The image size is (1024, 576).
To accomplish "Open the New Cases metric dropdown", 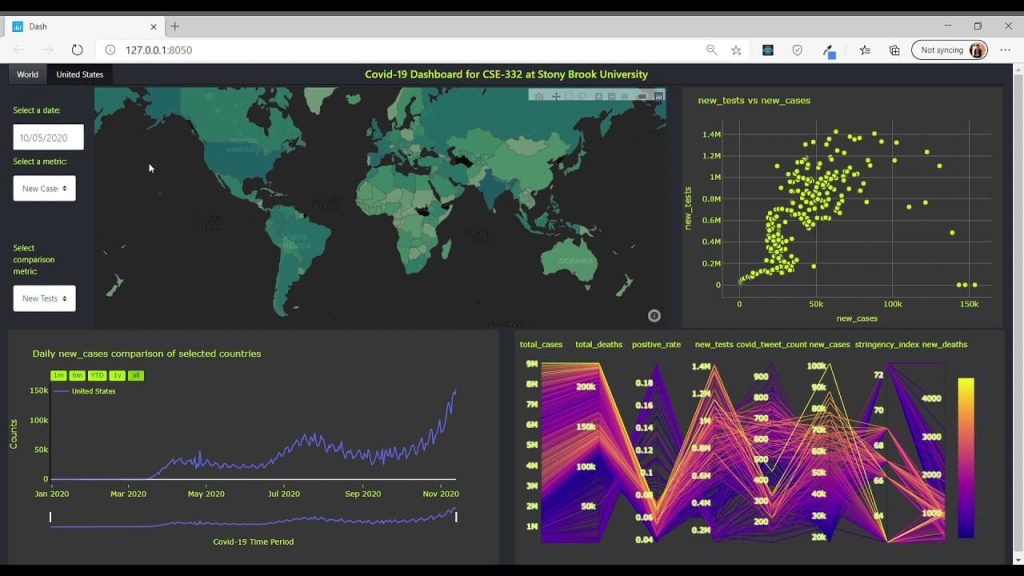I will pyautogui.click(x=44, y=188).
